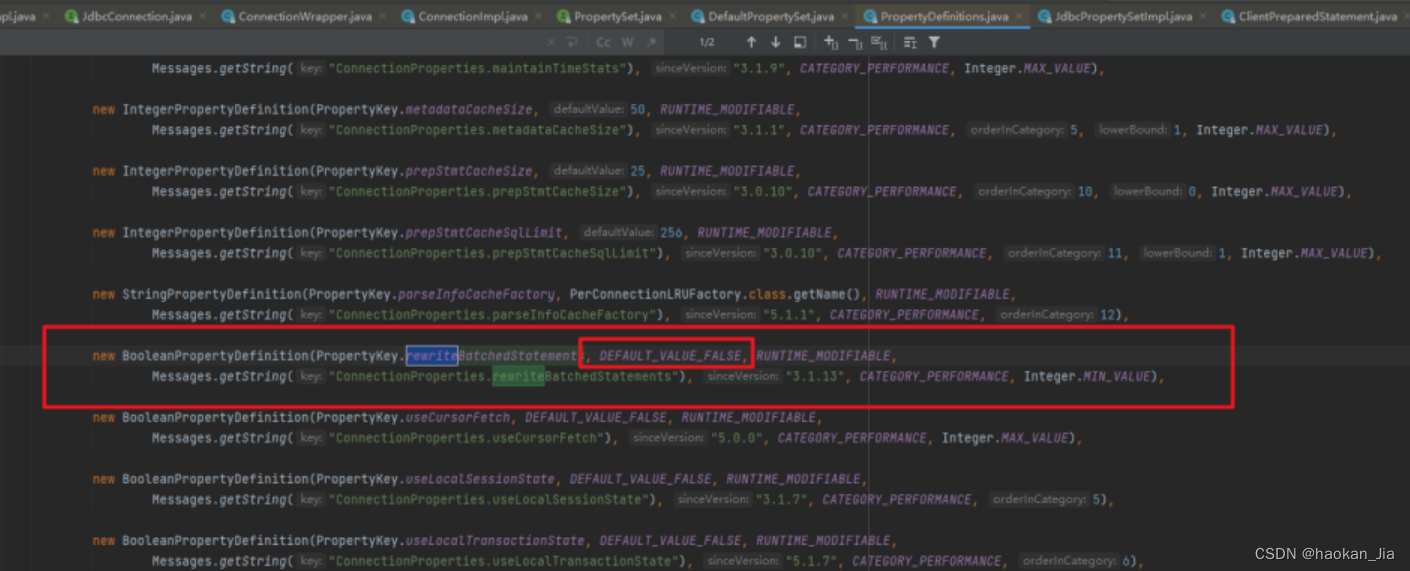This screenshot has height=571, width=1410.
Task: Close the PropertyDefinitions.java tab
Action: click(1018, 17)
